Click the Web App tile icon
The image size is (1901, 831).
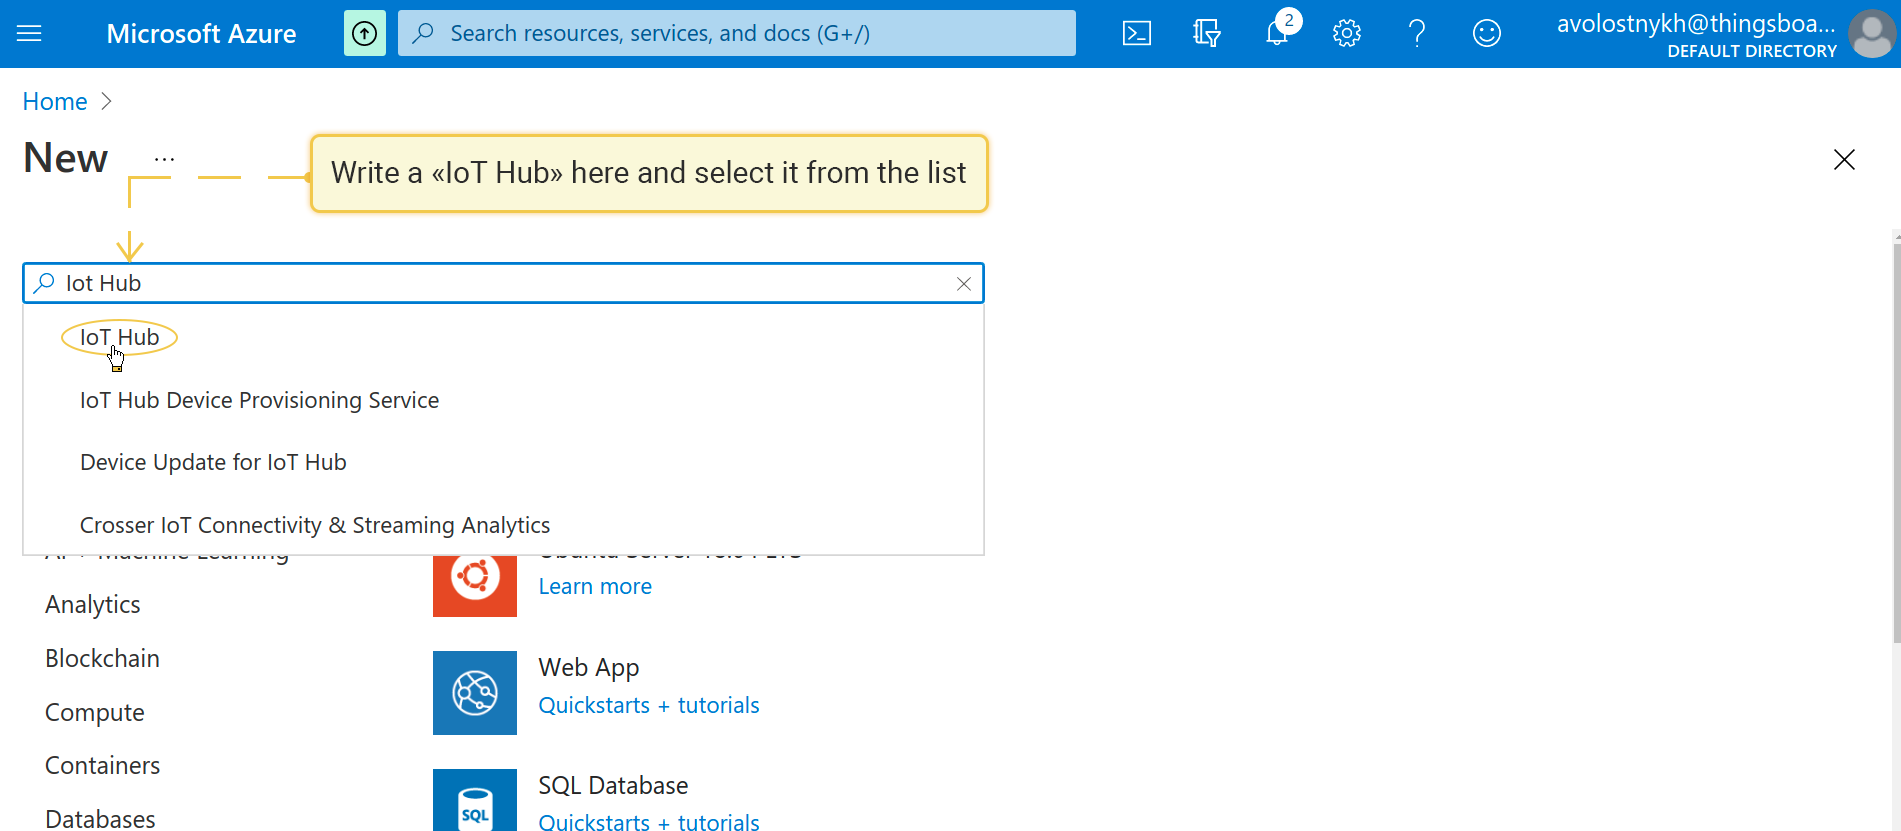(475, 693)
